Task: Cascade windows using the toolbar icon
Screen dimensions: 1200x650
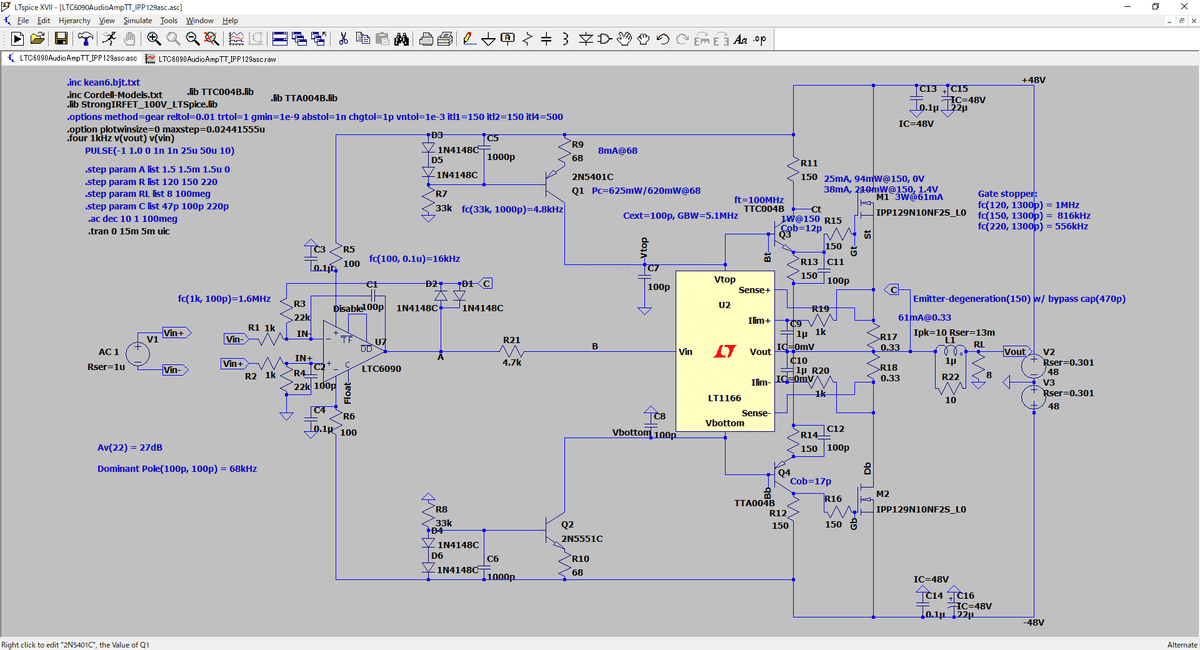Action: click(x=300, y=38)
